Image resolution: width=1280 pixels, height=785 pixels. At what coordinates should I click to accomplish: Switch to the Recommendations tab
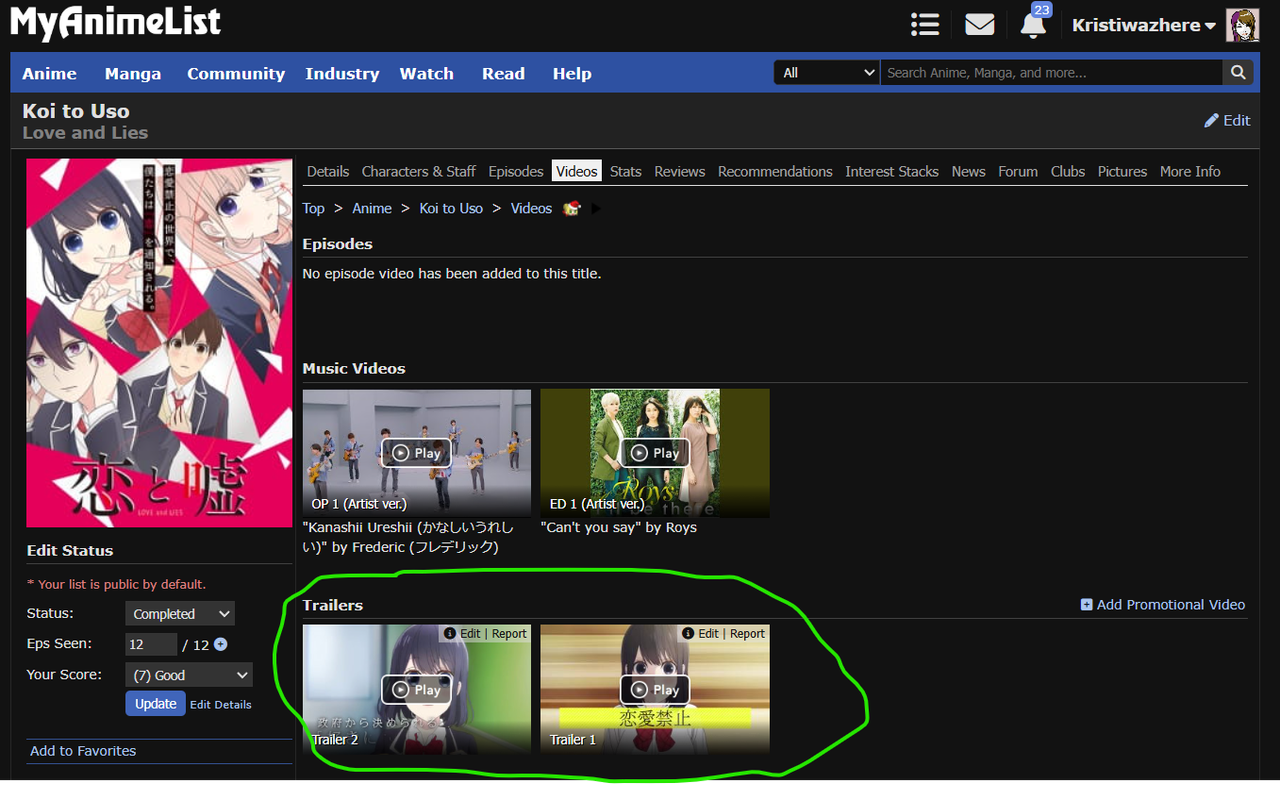pos(775,171)
